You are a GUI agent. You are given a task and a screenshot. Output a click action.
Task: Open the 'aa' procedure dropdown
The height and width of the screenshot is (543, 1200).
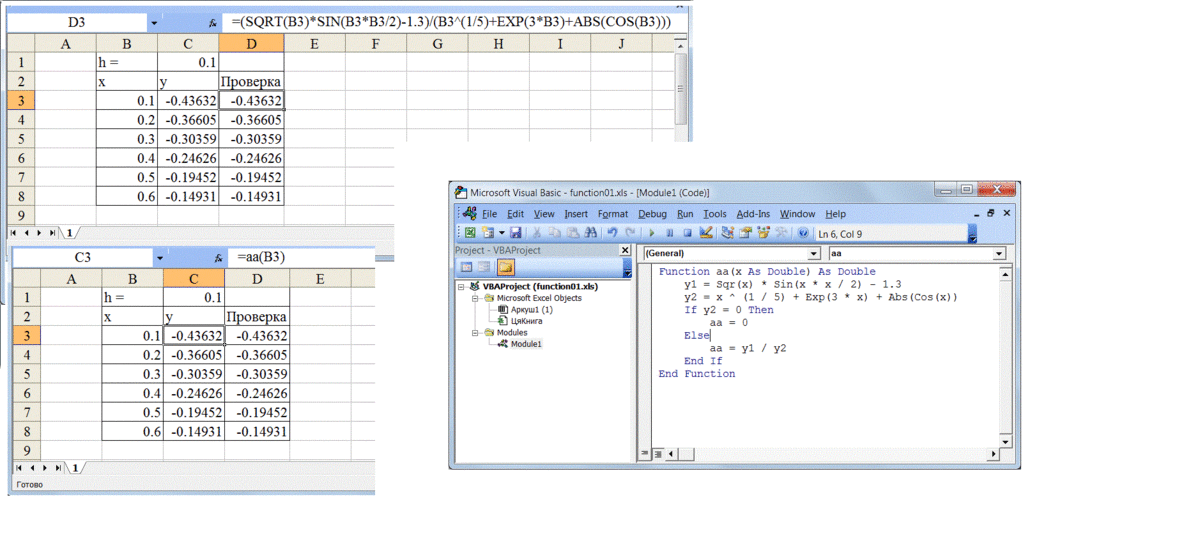[x=998, y=254]
